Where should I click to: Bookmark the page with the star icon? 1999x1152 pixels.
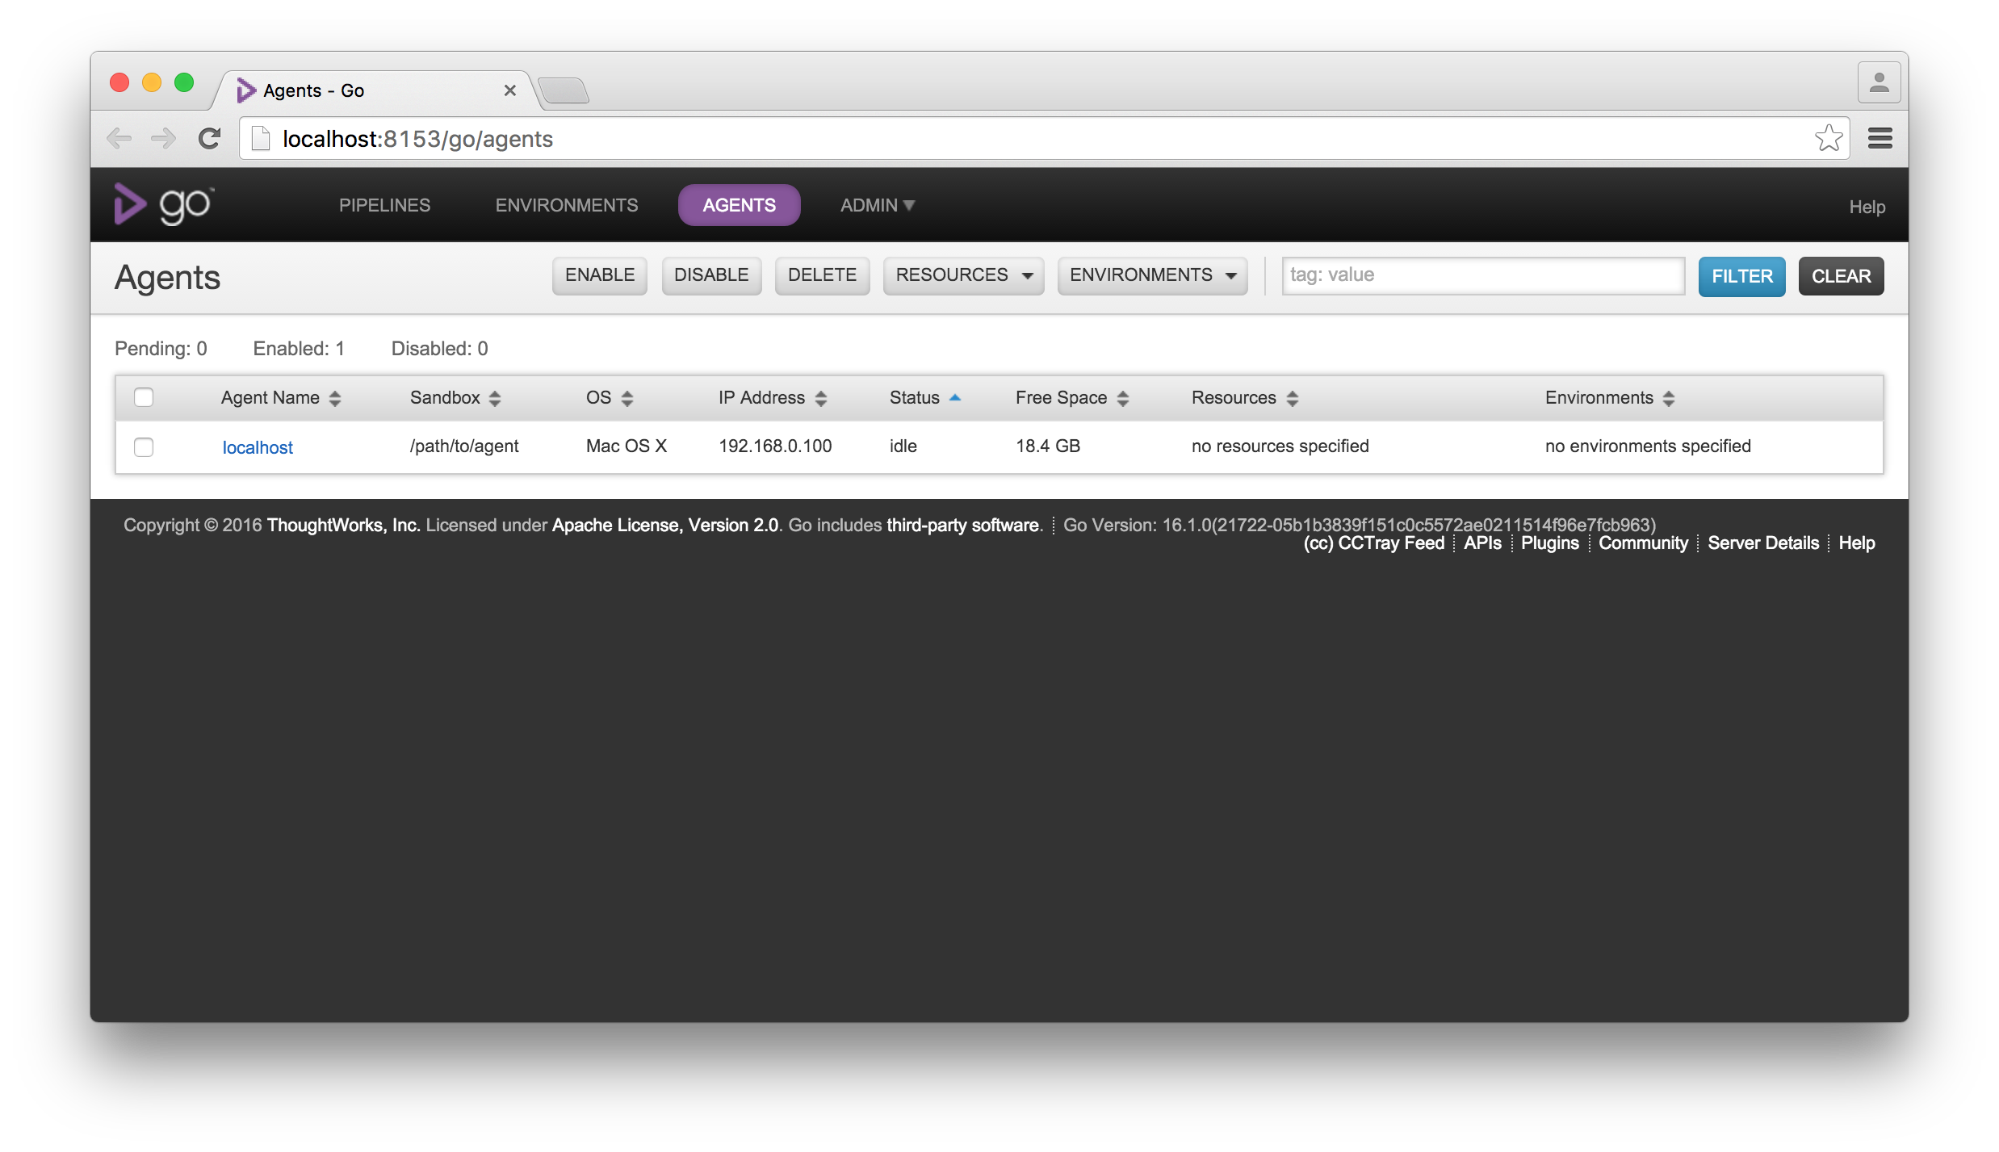point(1830,138)
